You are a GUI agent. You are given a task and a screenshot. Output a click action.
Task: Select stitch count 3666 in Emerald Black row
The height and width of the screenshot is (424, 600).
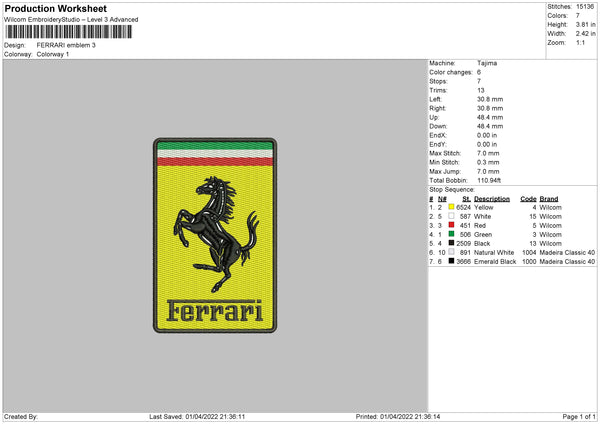tap(463, 262)
